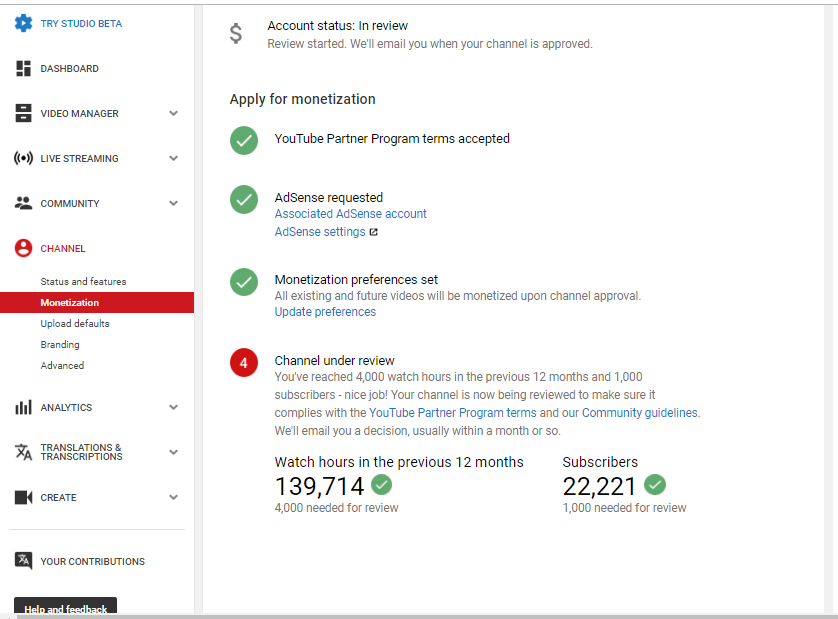
Task: Click the Community people icon
Action: (x=24, y=203)
